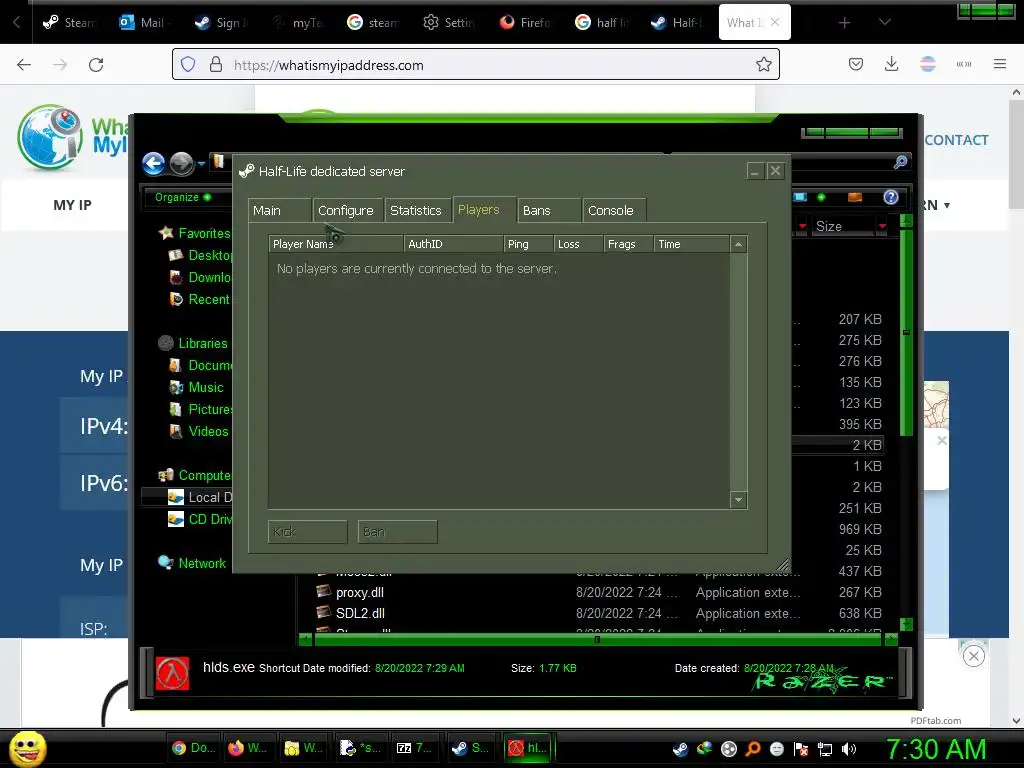Open the Console tab
The image size is (1024, 768).
click(x=613, y=210)
